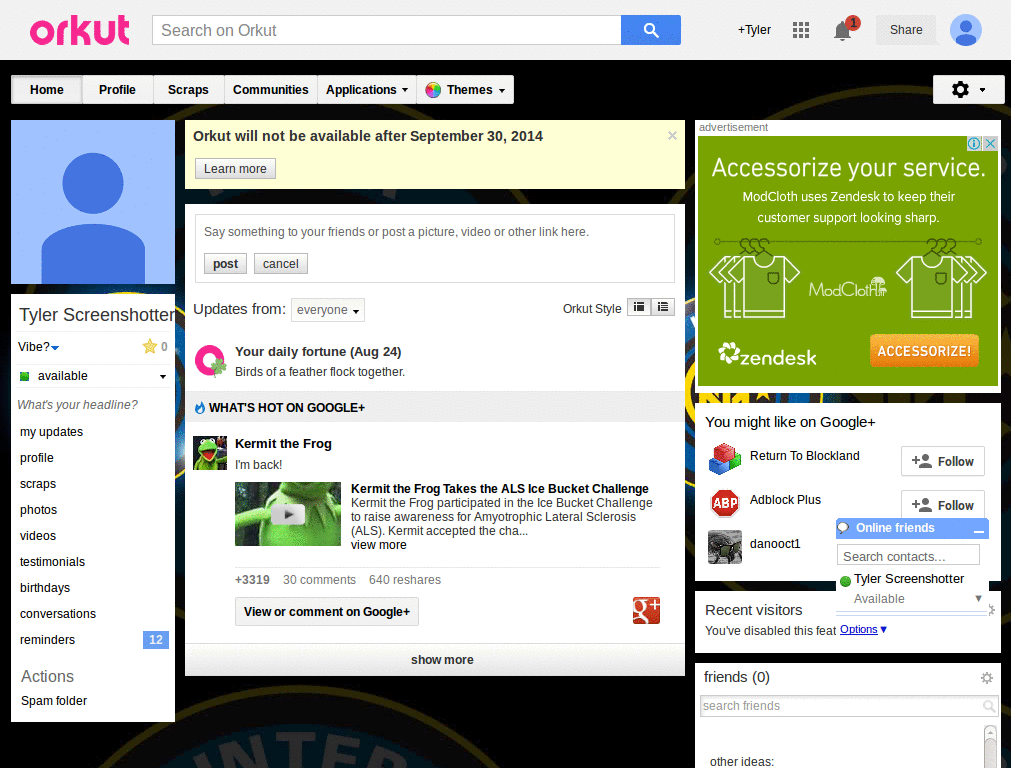1024x768 pixels.
Task: Click the friends list scrollbar
Action: coord(990,746)
